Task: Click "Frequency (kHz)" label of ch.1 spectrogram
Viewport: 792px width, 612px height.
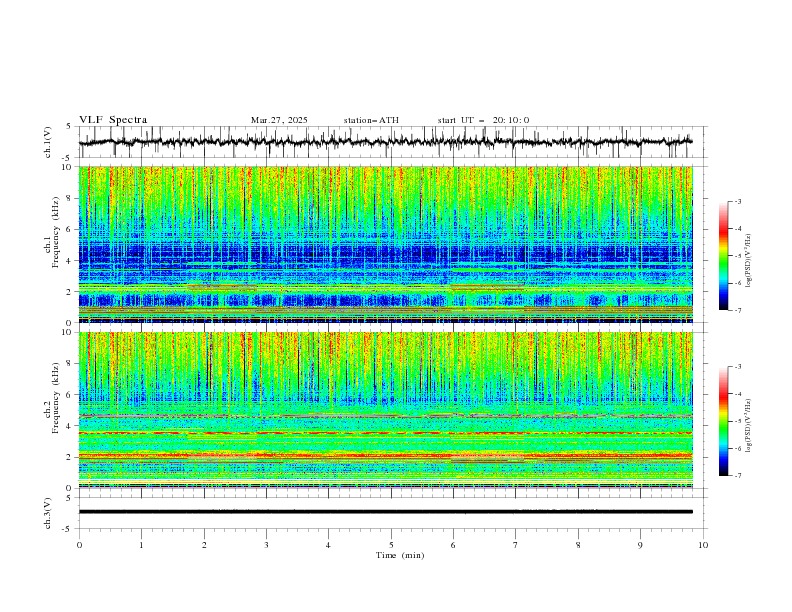Action: (x=57, y=233)
